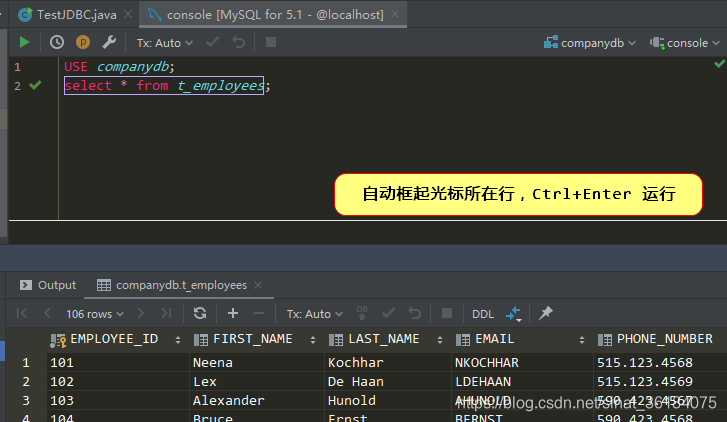Image resolution: width=727 pixels, height=422 pixels.
Task: Select the cell containing Lex
Action: pyautogui.click(x=256, y=382)
